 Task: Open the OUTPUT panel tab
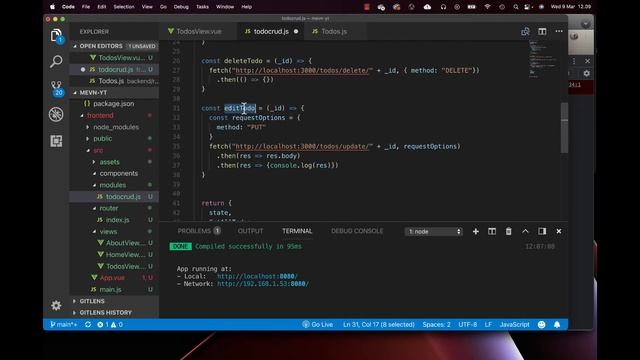coord(250,231)
